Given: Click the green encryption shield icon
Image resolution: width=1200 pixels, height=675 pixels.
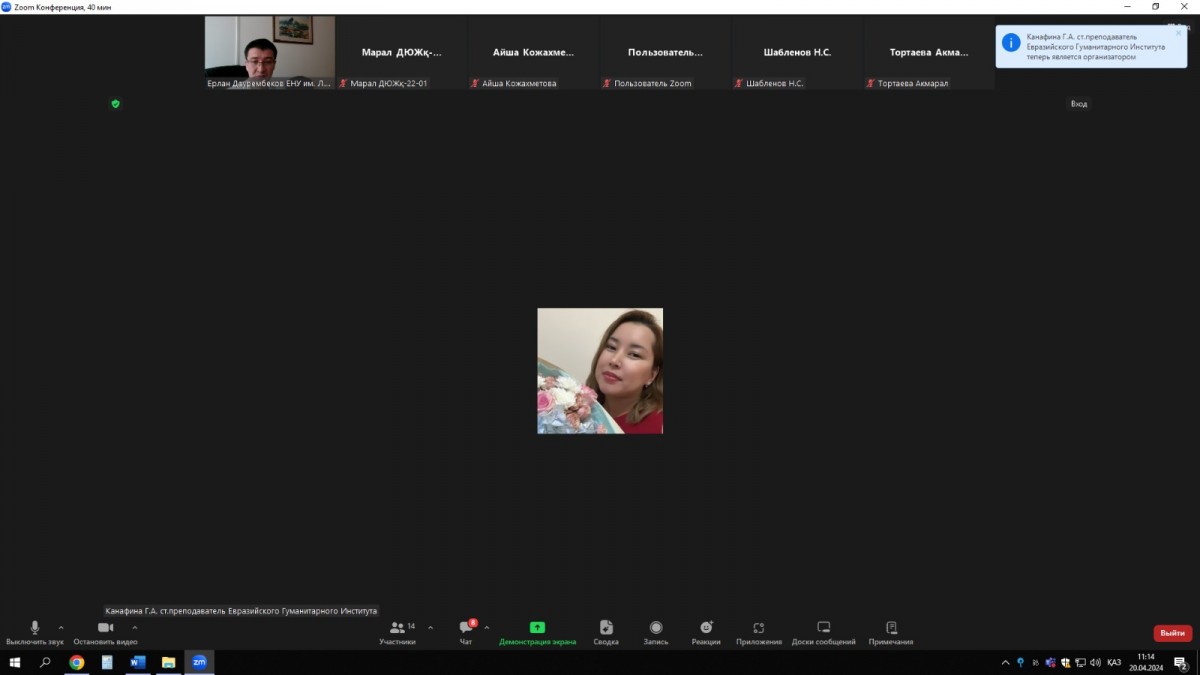Looking at the screenshot, I should click(x=115, y=104).
